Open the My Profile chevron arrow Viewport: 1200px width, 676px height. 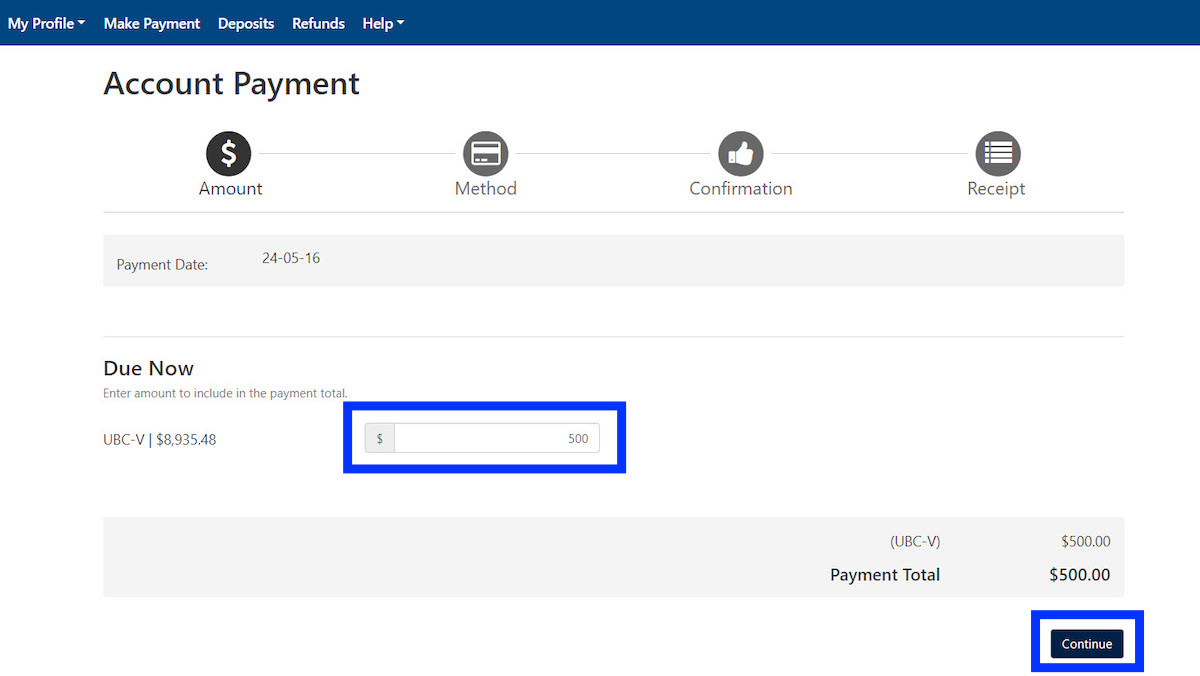tap(83, 23)
